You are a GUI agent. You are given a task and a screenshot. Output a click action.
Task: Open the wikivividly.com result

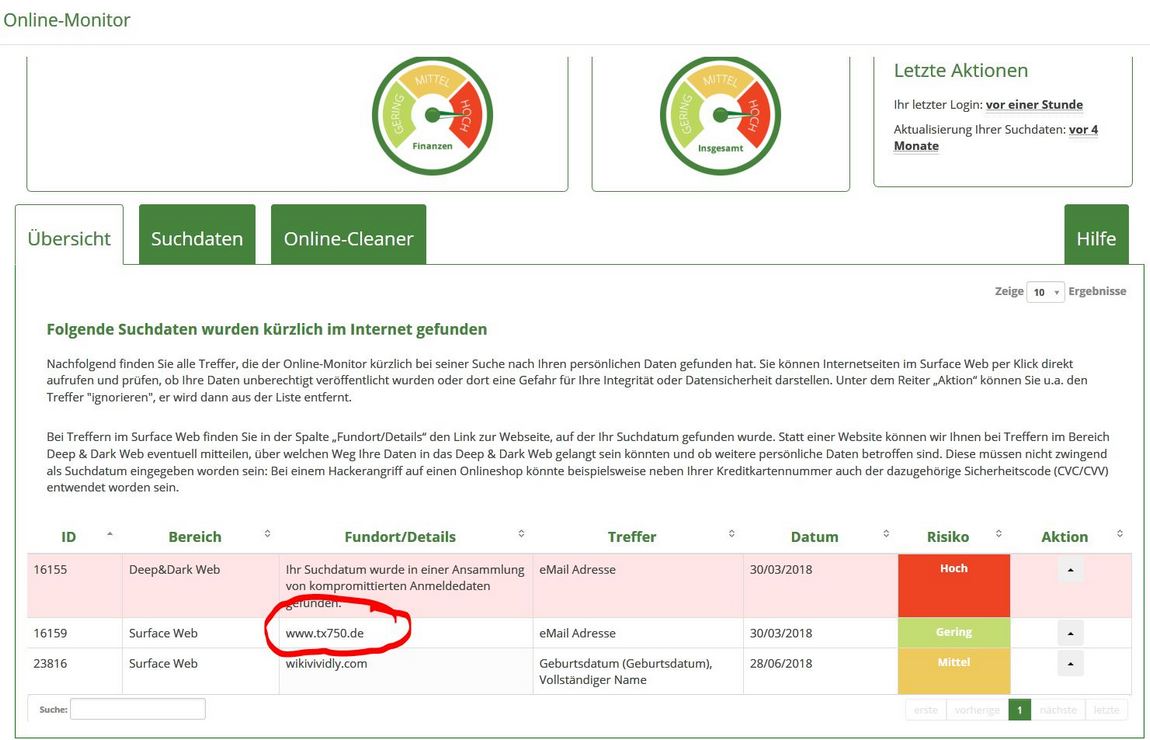pyautogui.click(x=327, y=663)
